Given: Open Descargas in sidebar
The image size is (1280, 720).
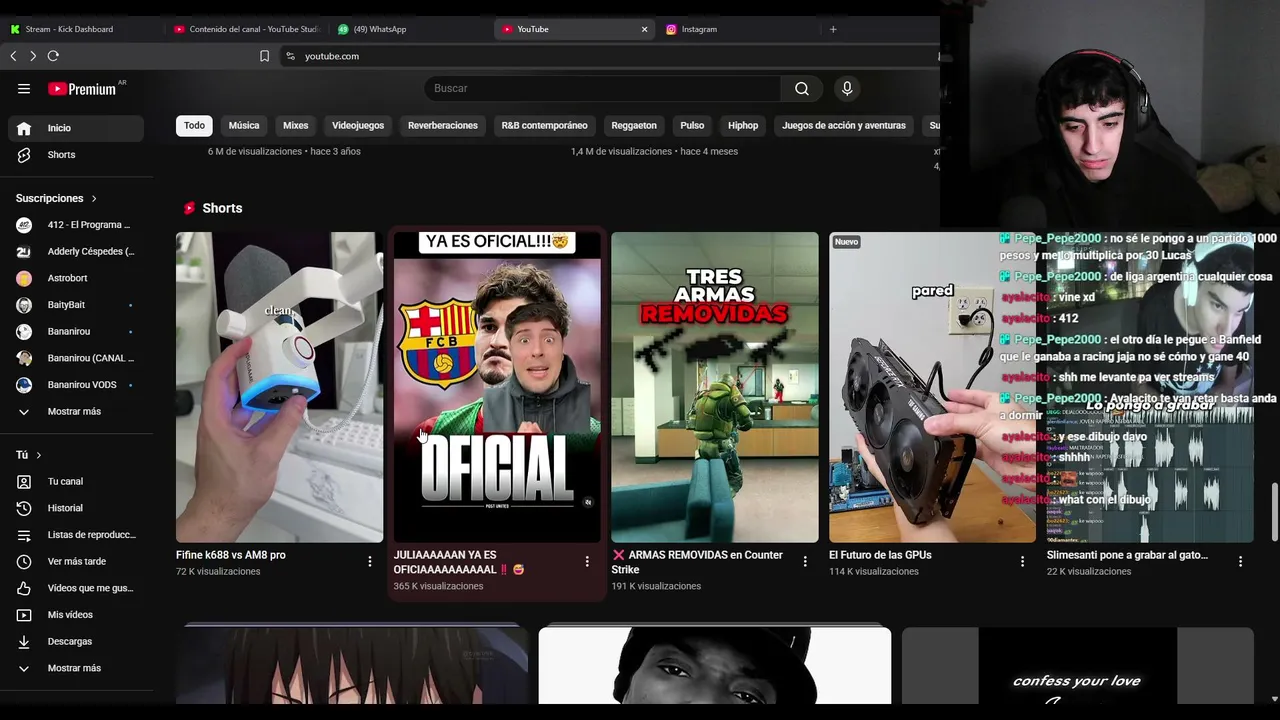Looking at the screenshot, I should point(76,641).
